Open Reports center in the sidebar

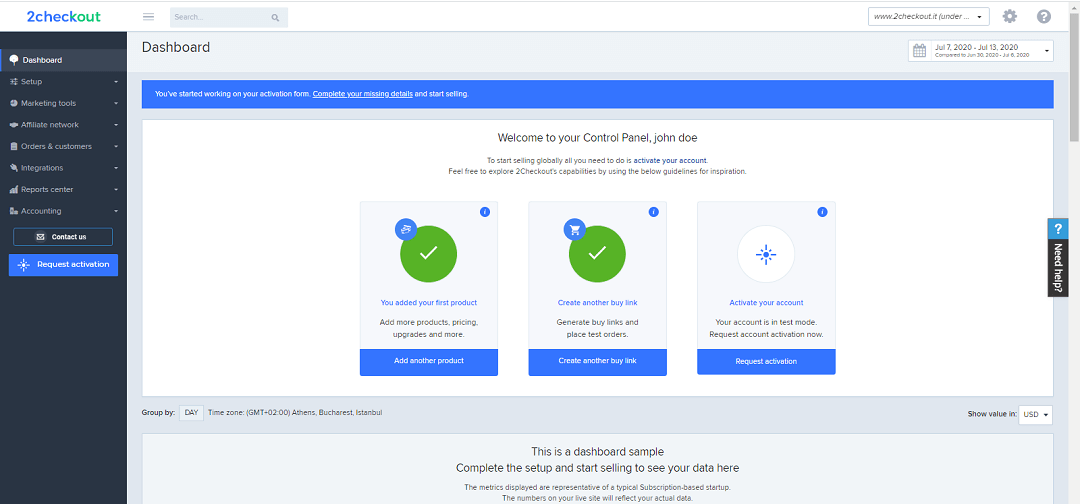click(x=63, y=189)
